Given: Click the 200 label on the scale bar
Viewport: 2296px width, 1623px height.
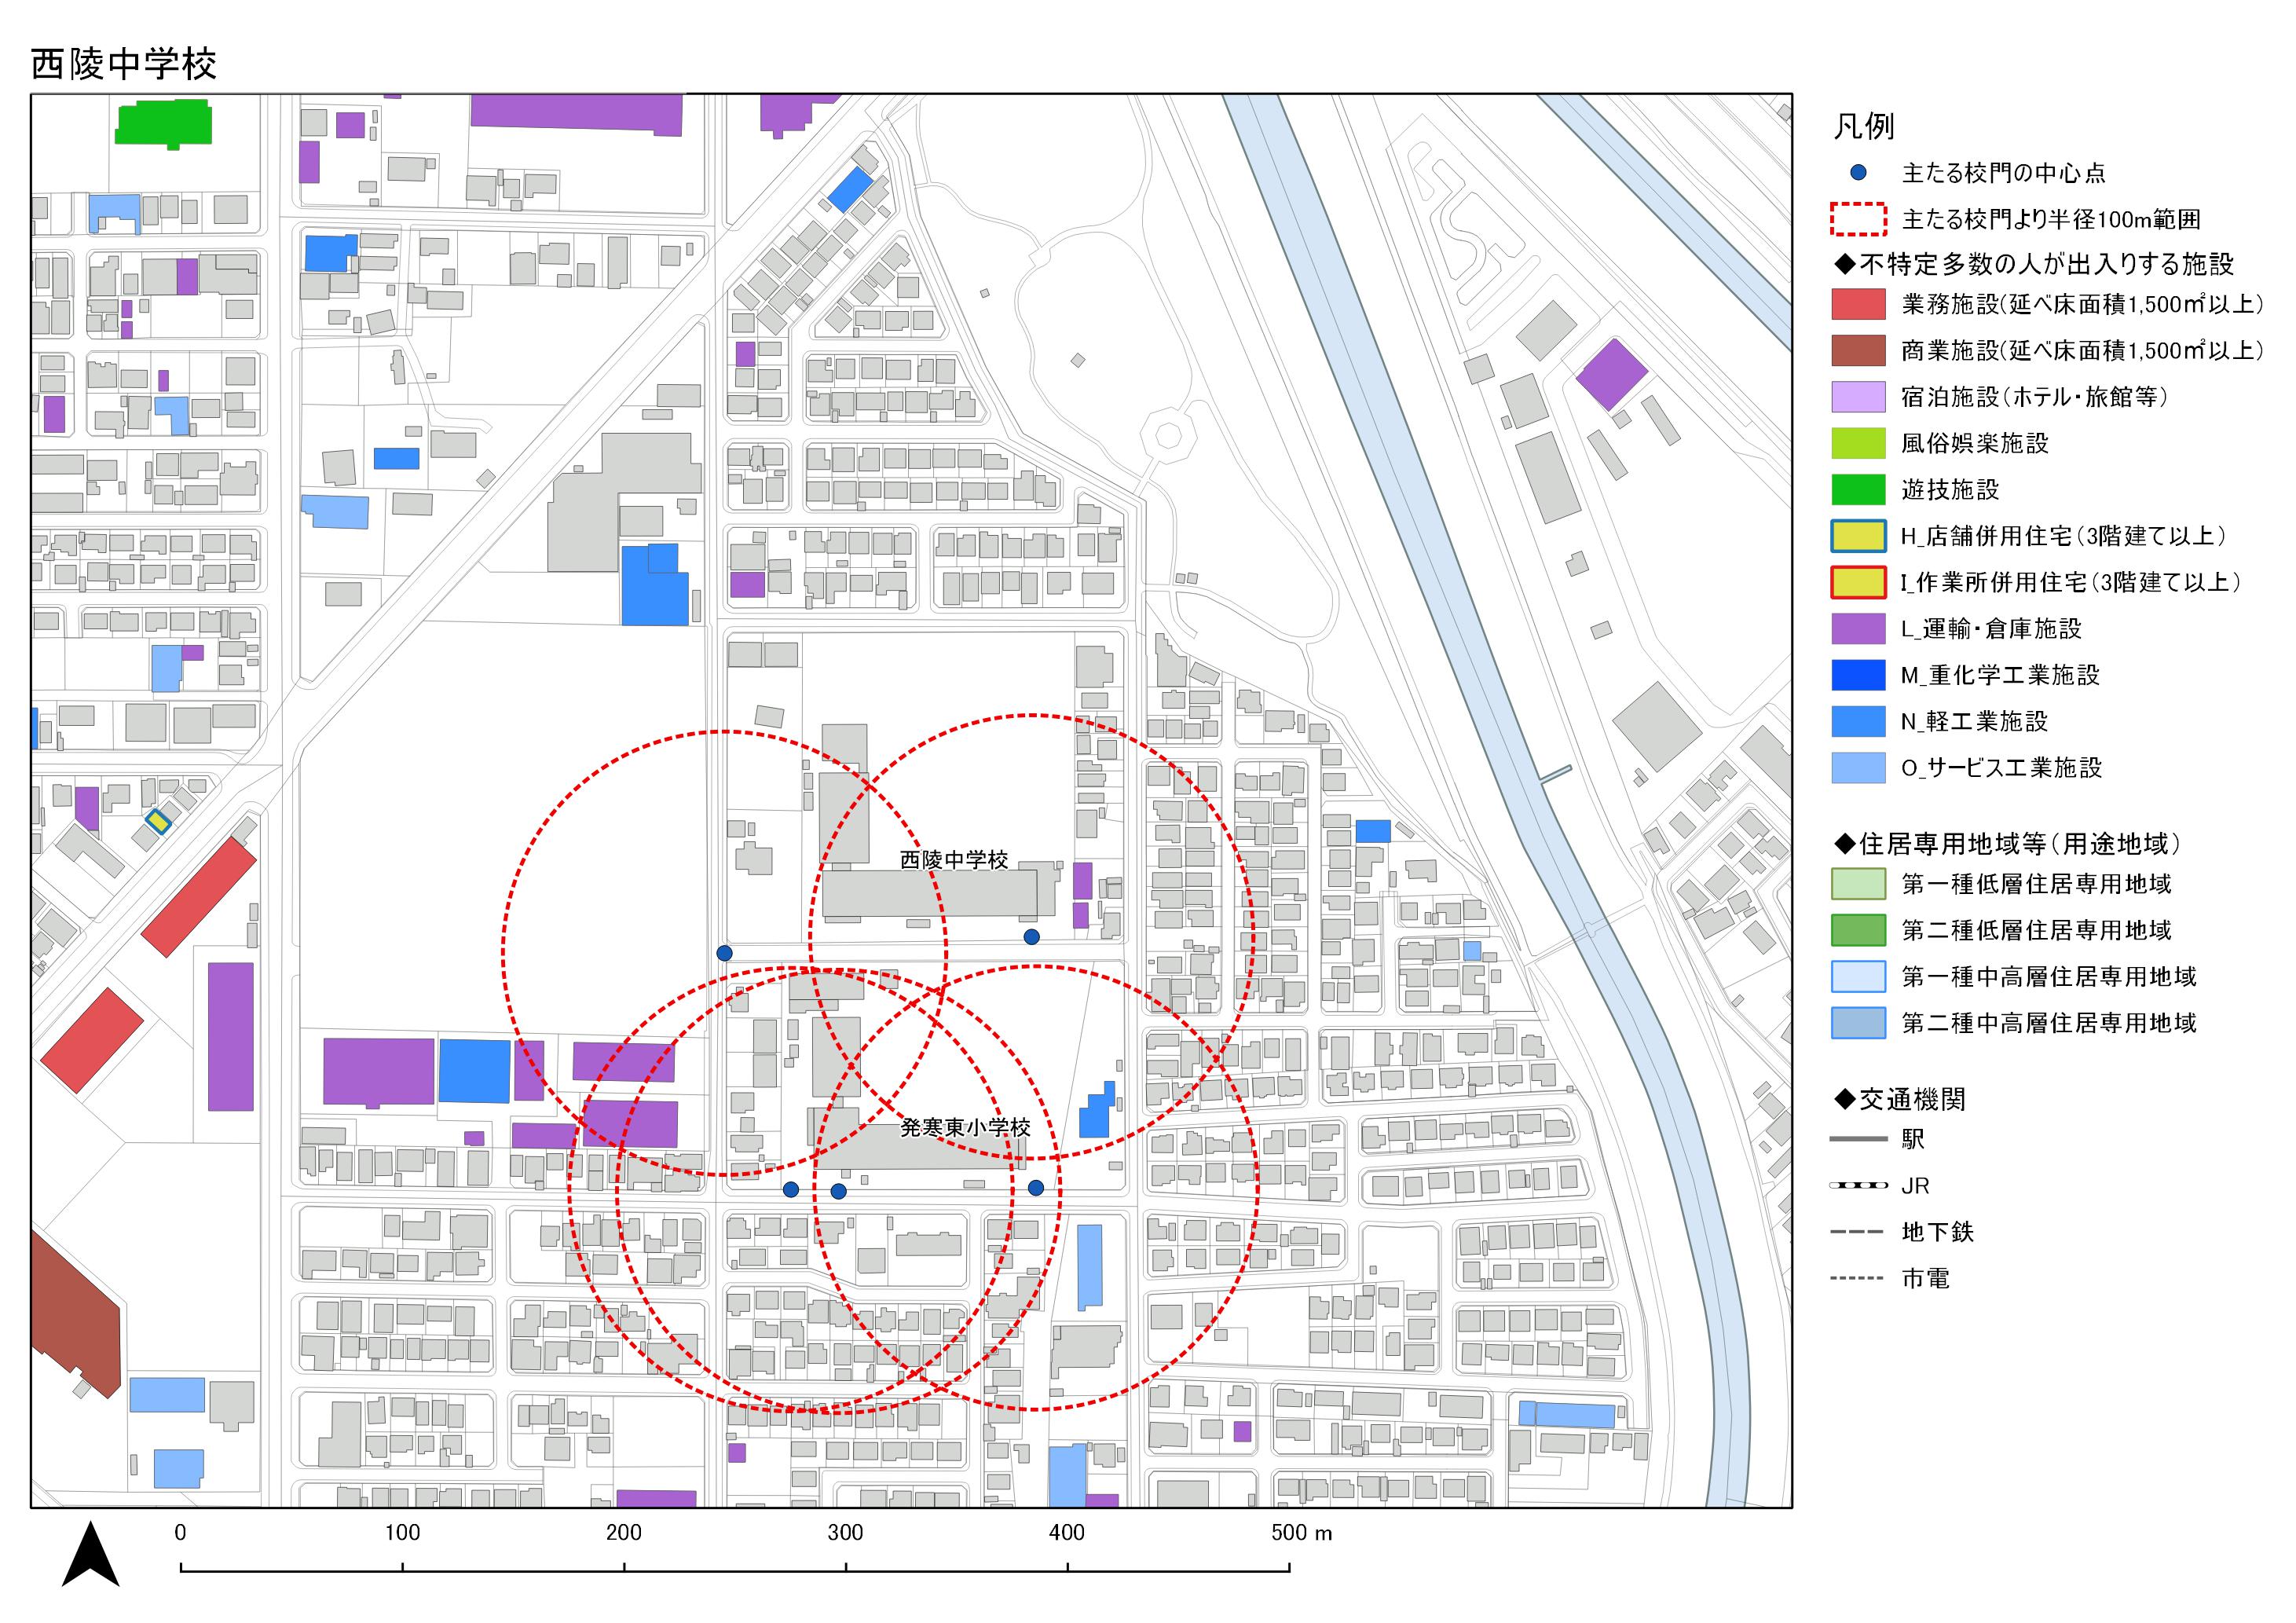Looking at the screenshot, I should (624, 1532).
